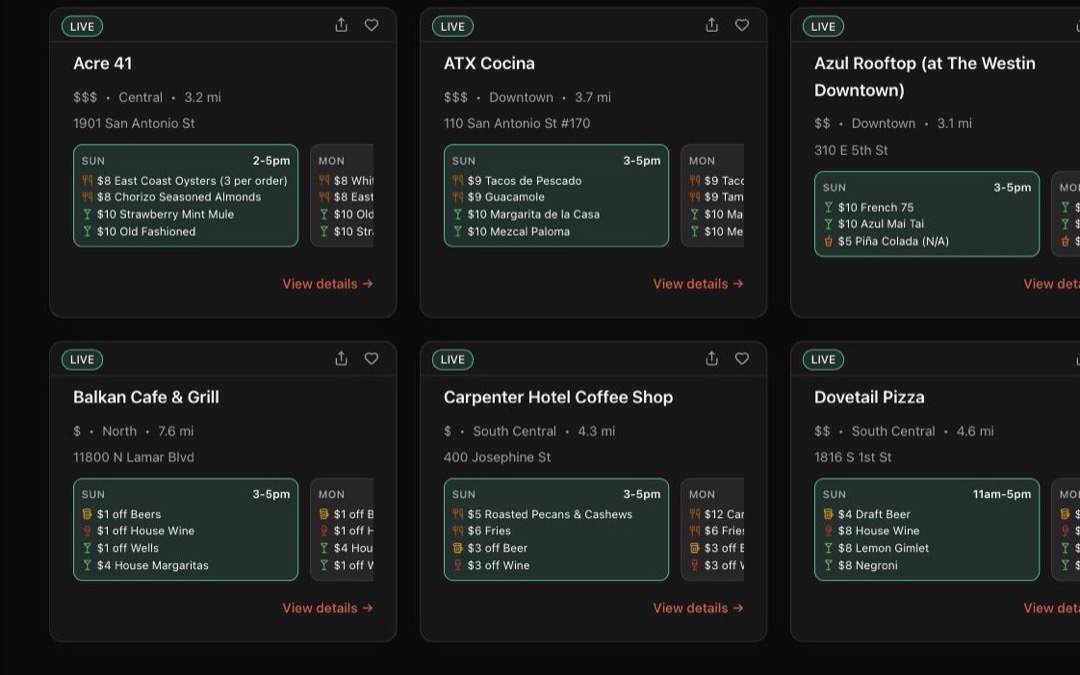Click the beer icon beside $1 off Beers

click(87, 514)
